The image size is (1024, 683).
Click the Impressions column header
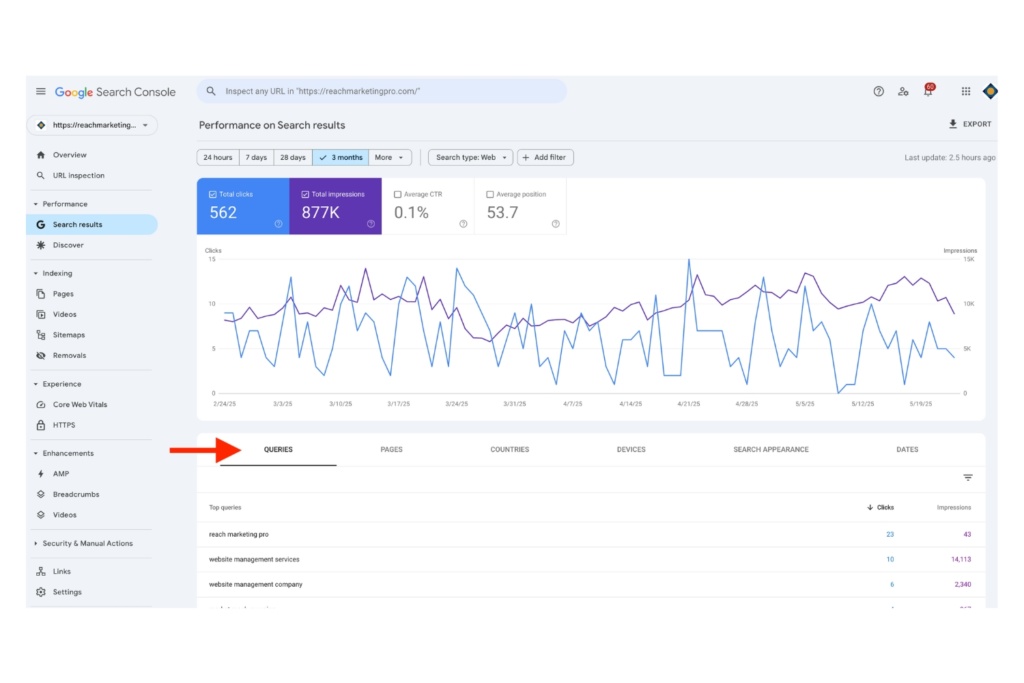tap(953, 507)
